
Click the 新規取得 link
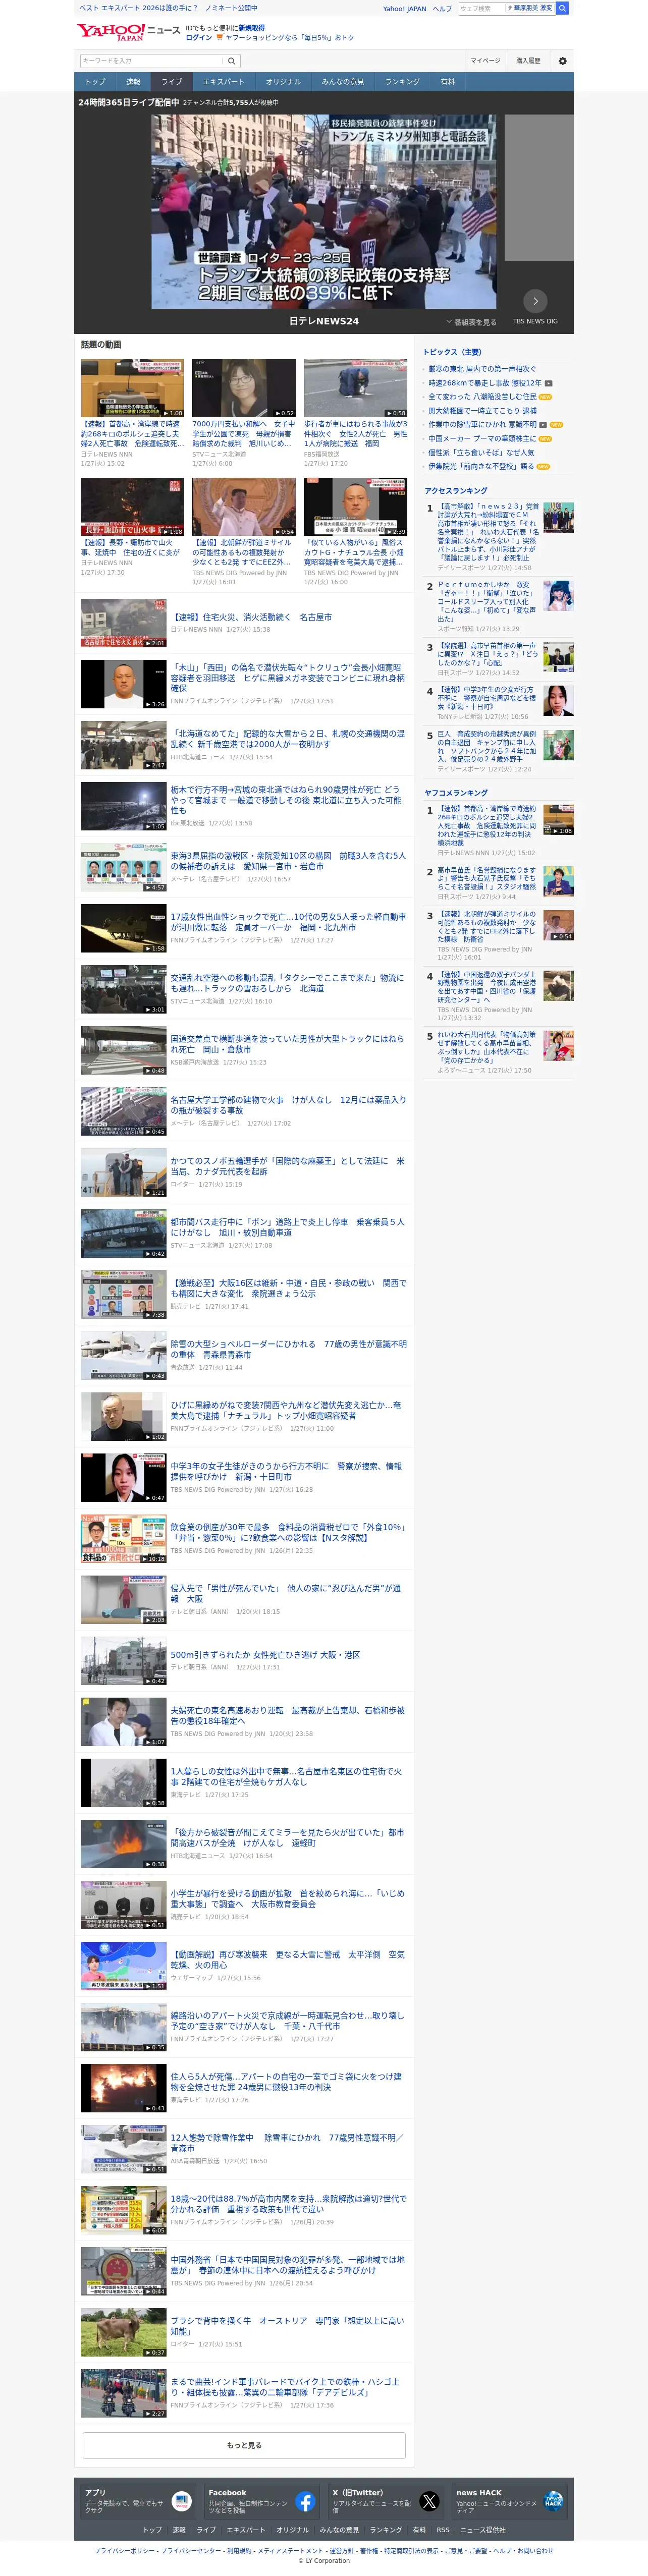pos(252,28)
